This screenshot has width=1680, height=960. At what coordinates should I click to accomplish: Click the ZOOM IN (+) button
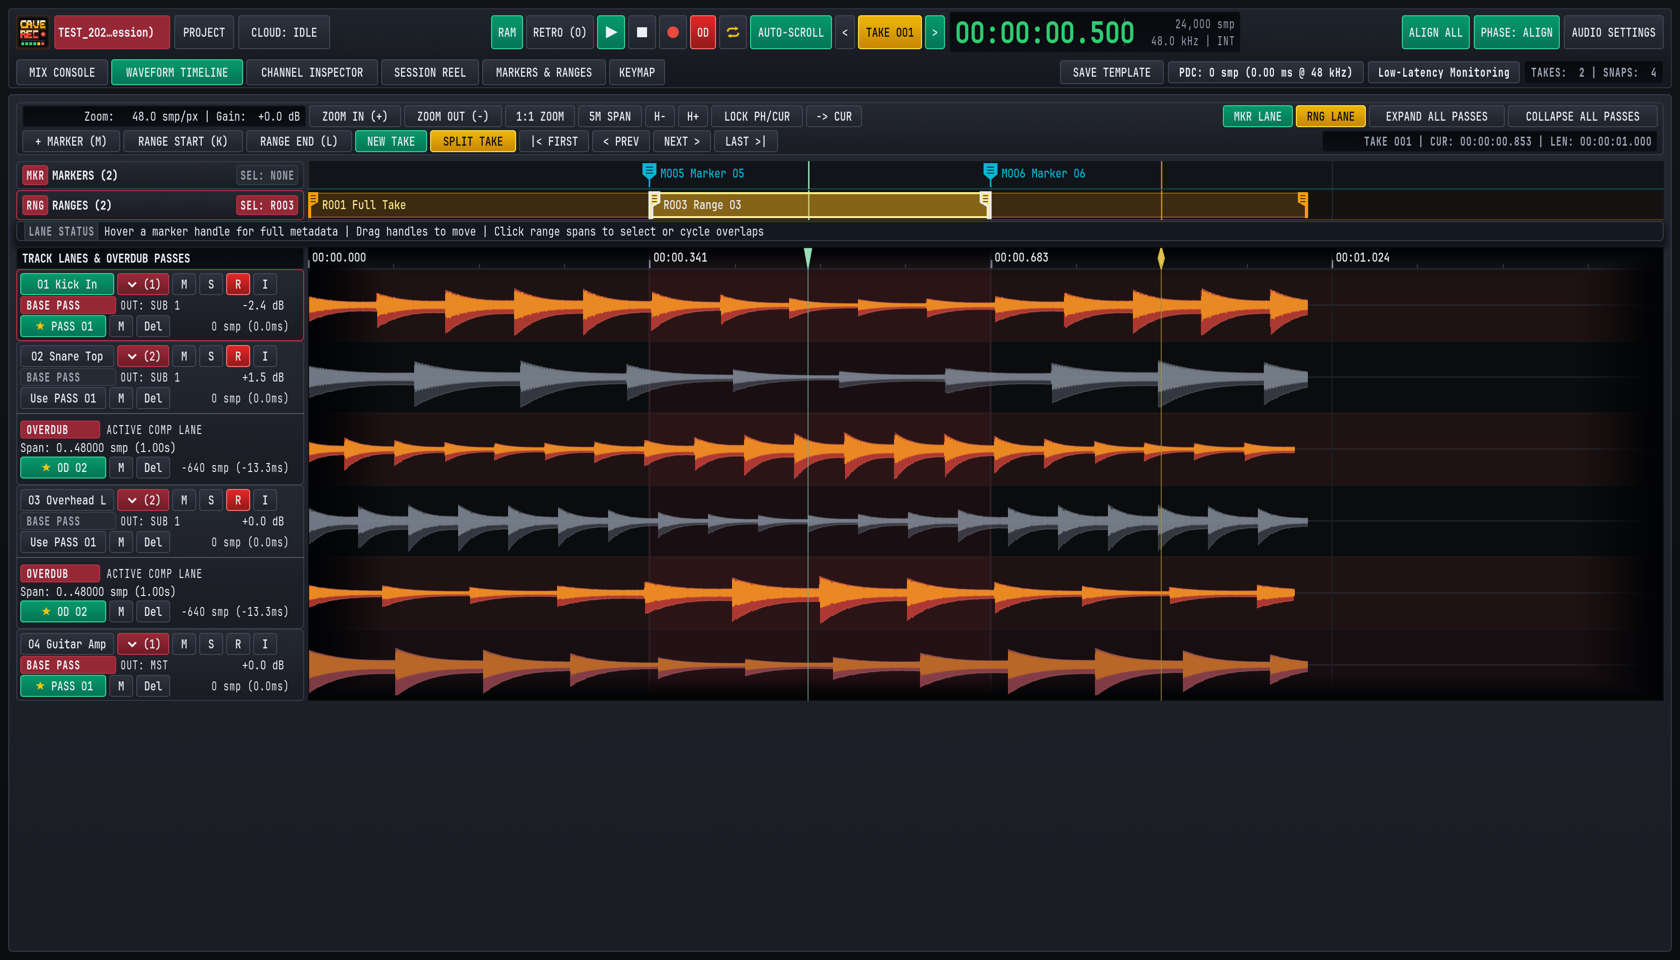(355, 116)
